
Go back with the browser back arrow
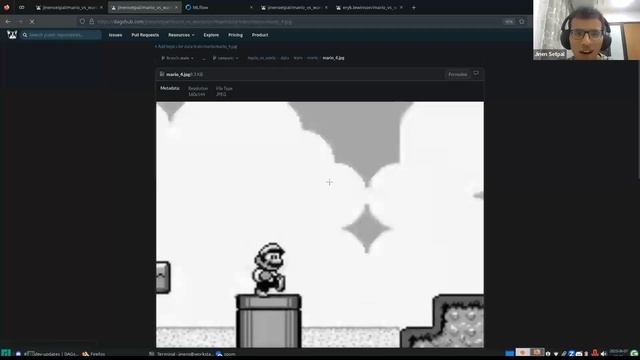click(x=9, y=21)
